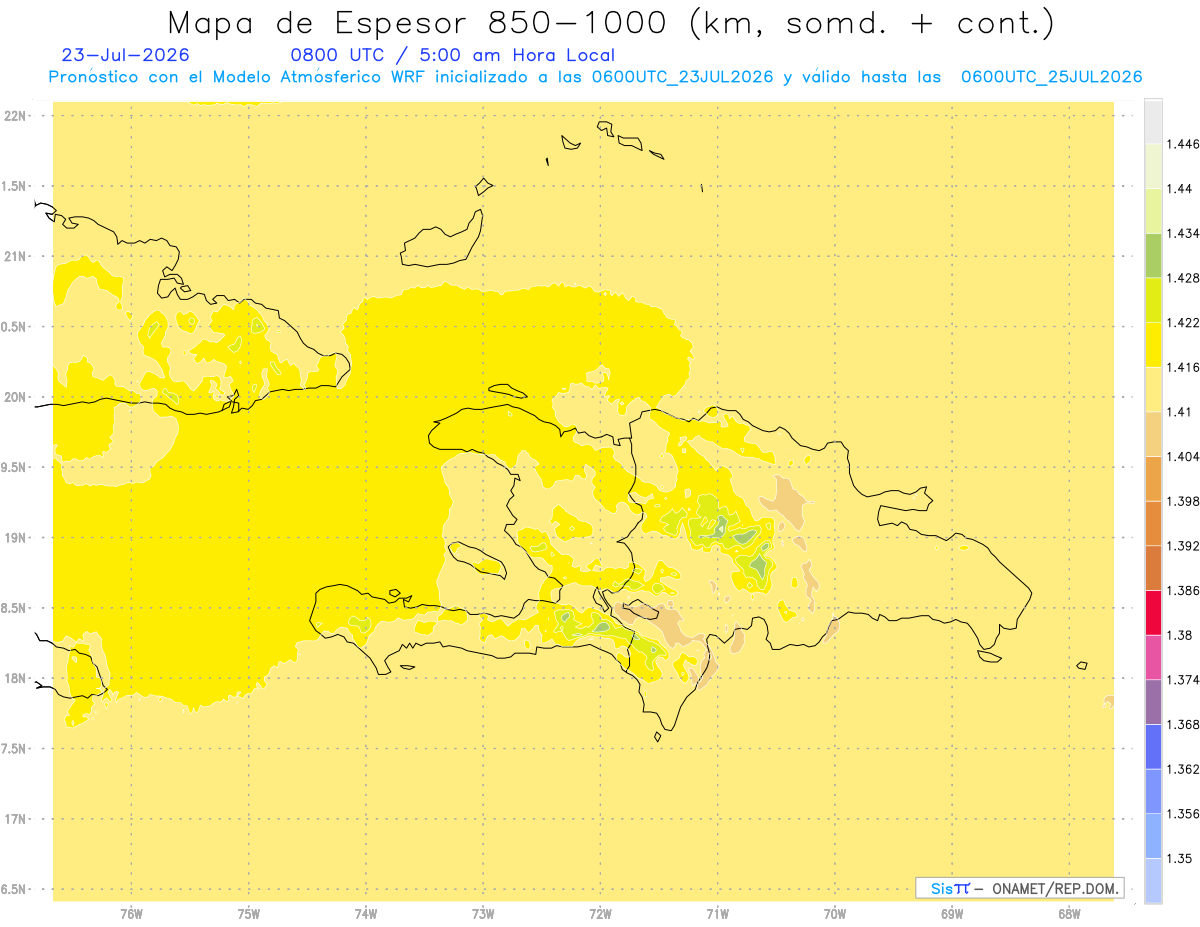
Task: Click the 69W longitude axis label
Action: 952,914
